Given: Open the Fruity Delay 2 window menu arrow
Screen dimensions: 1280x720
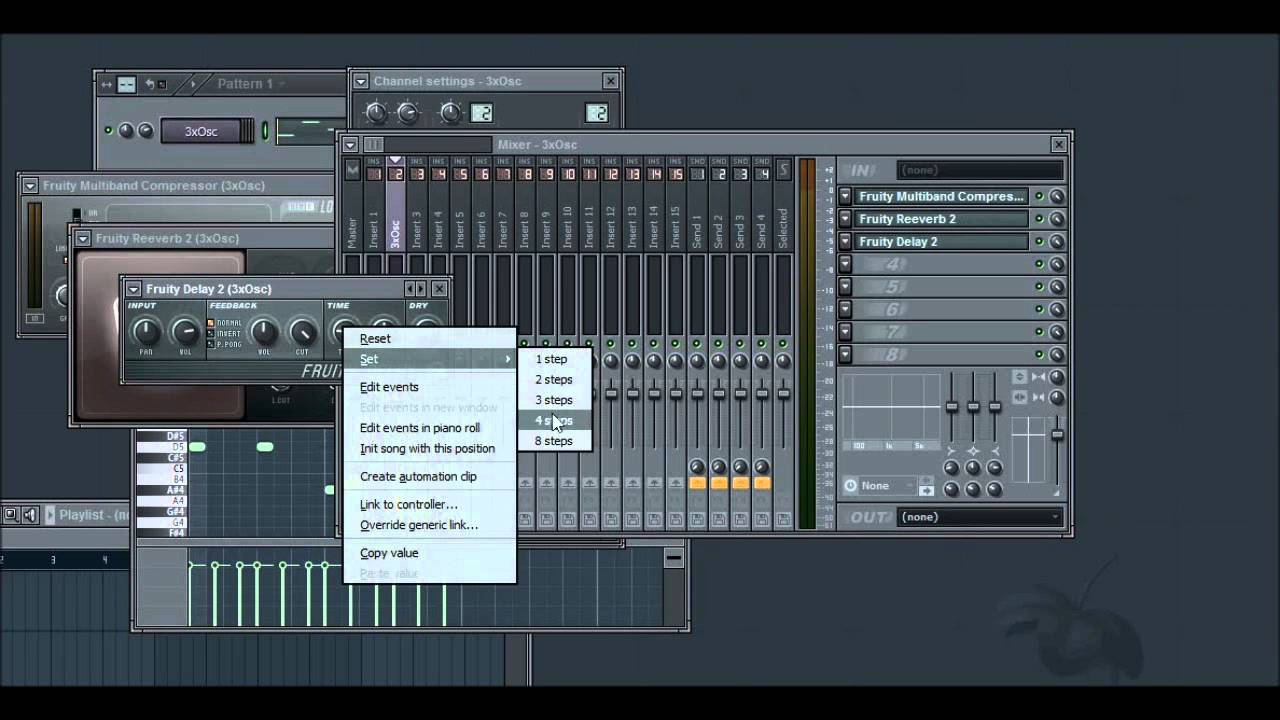Looking at the screenshot, I should pos(133,289).
